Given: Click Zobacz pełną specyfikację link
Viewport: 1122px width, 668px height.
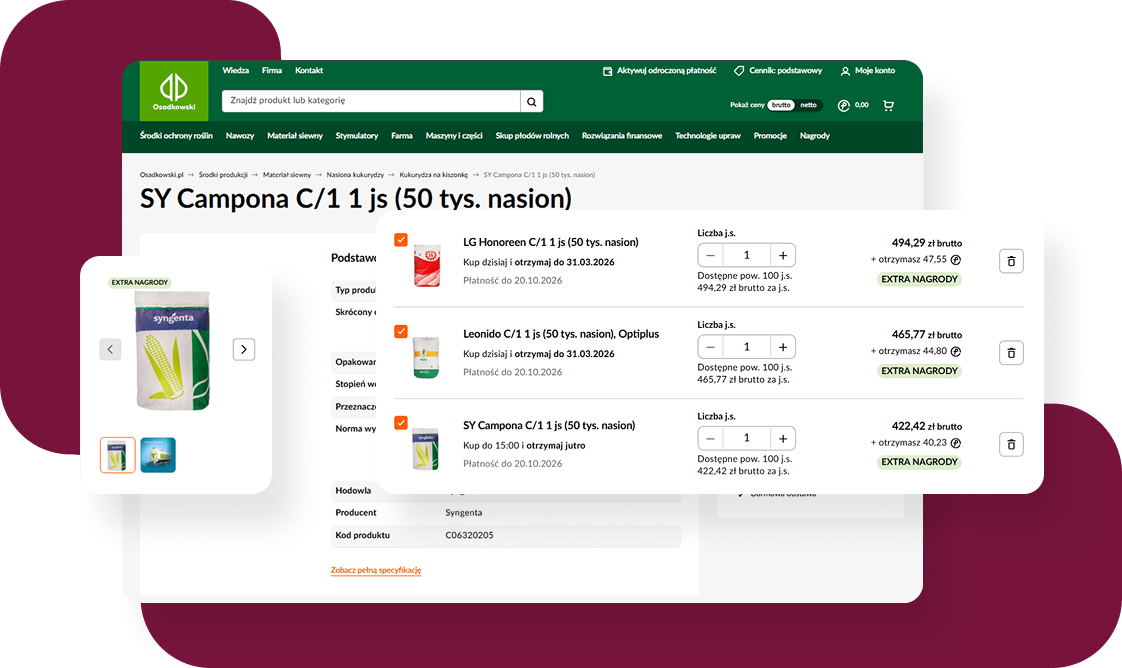Looking at the screenshot, I should tap(376, 570).
